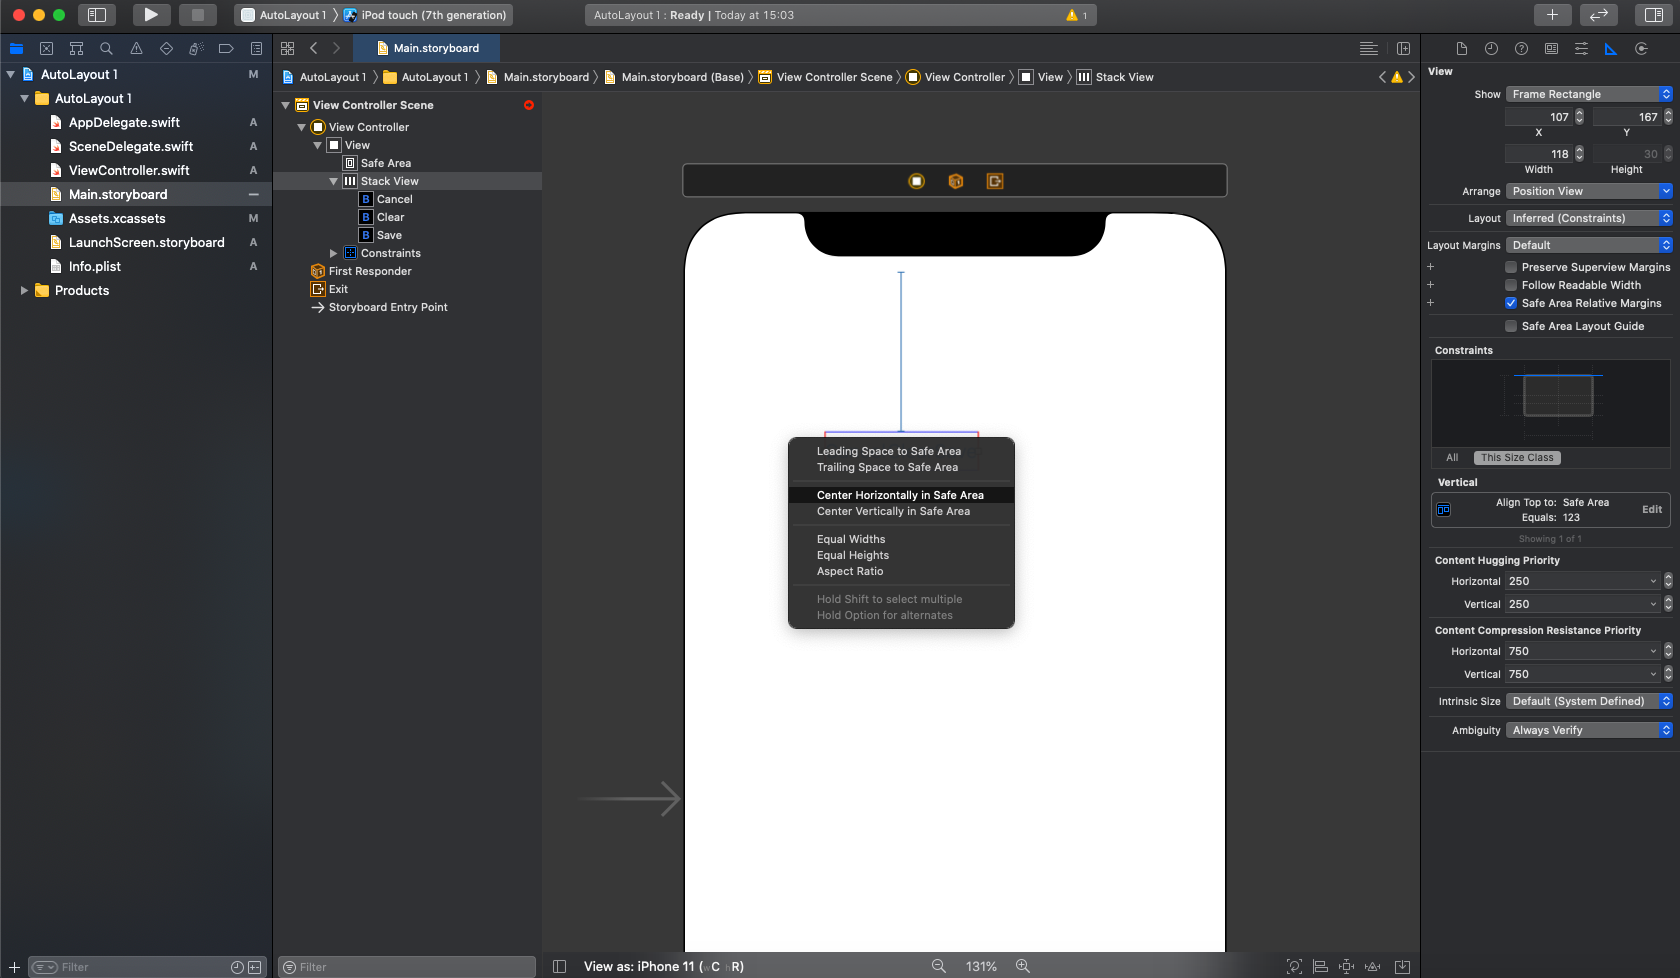Click the Stop button in toolbar
Image resolution: width=1680 pixels, height=978 pixels.
tap(197, 15)
